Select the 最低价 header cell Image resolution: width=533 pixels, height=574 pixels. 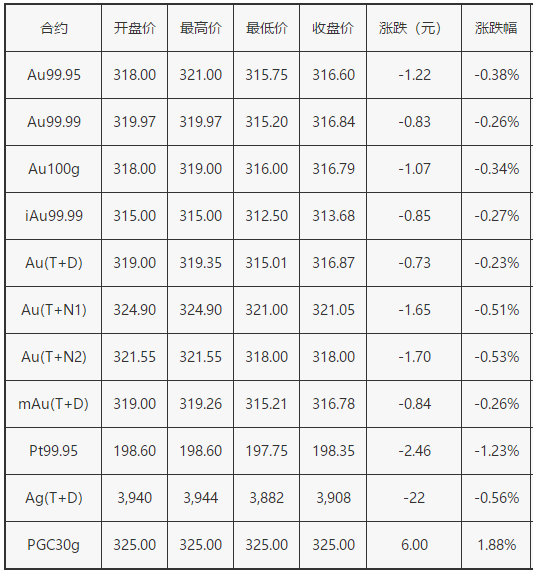[x=266, y=28]
